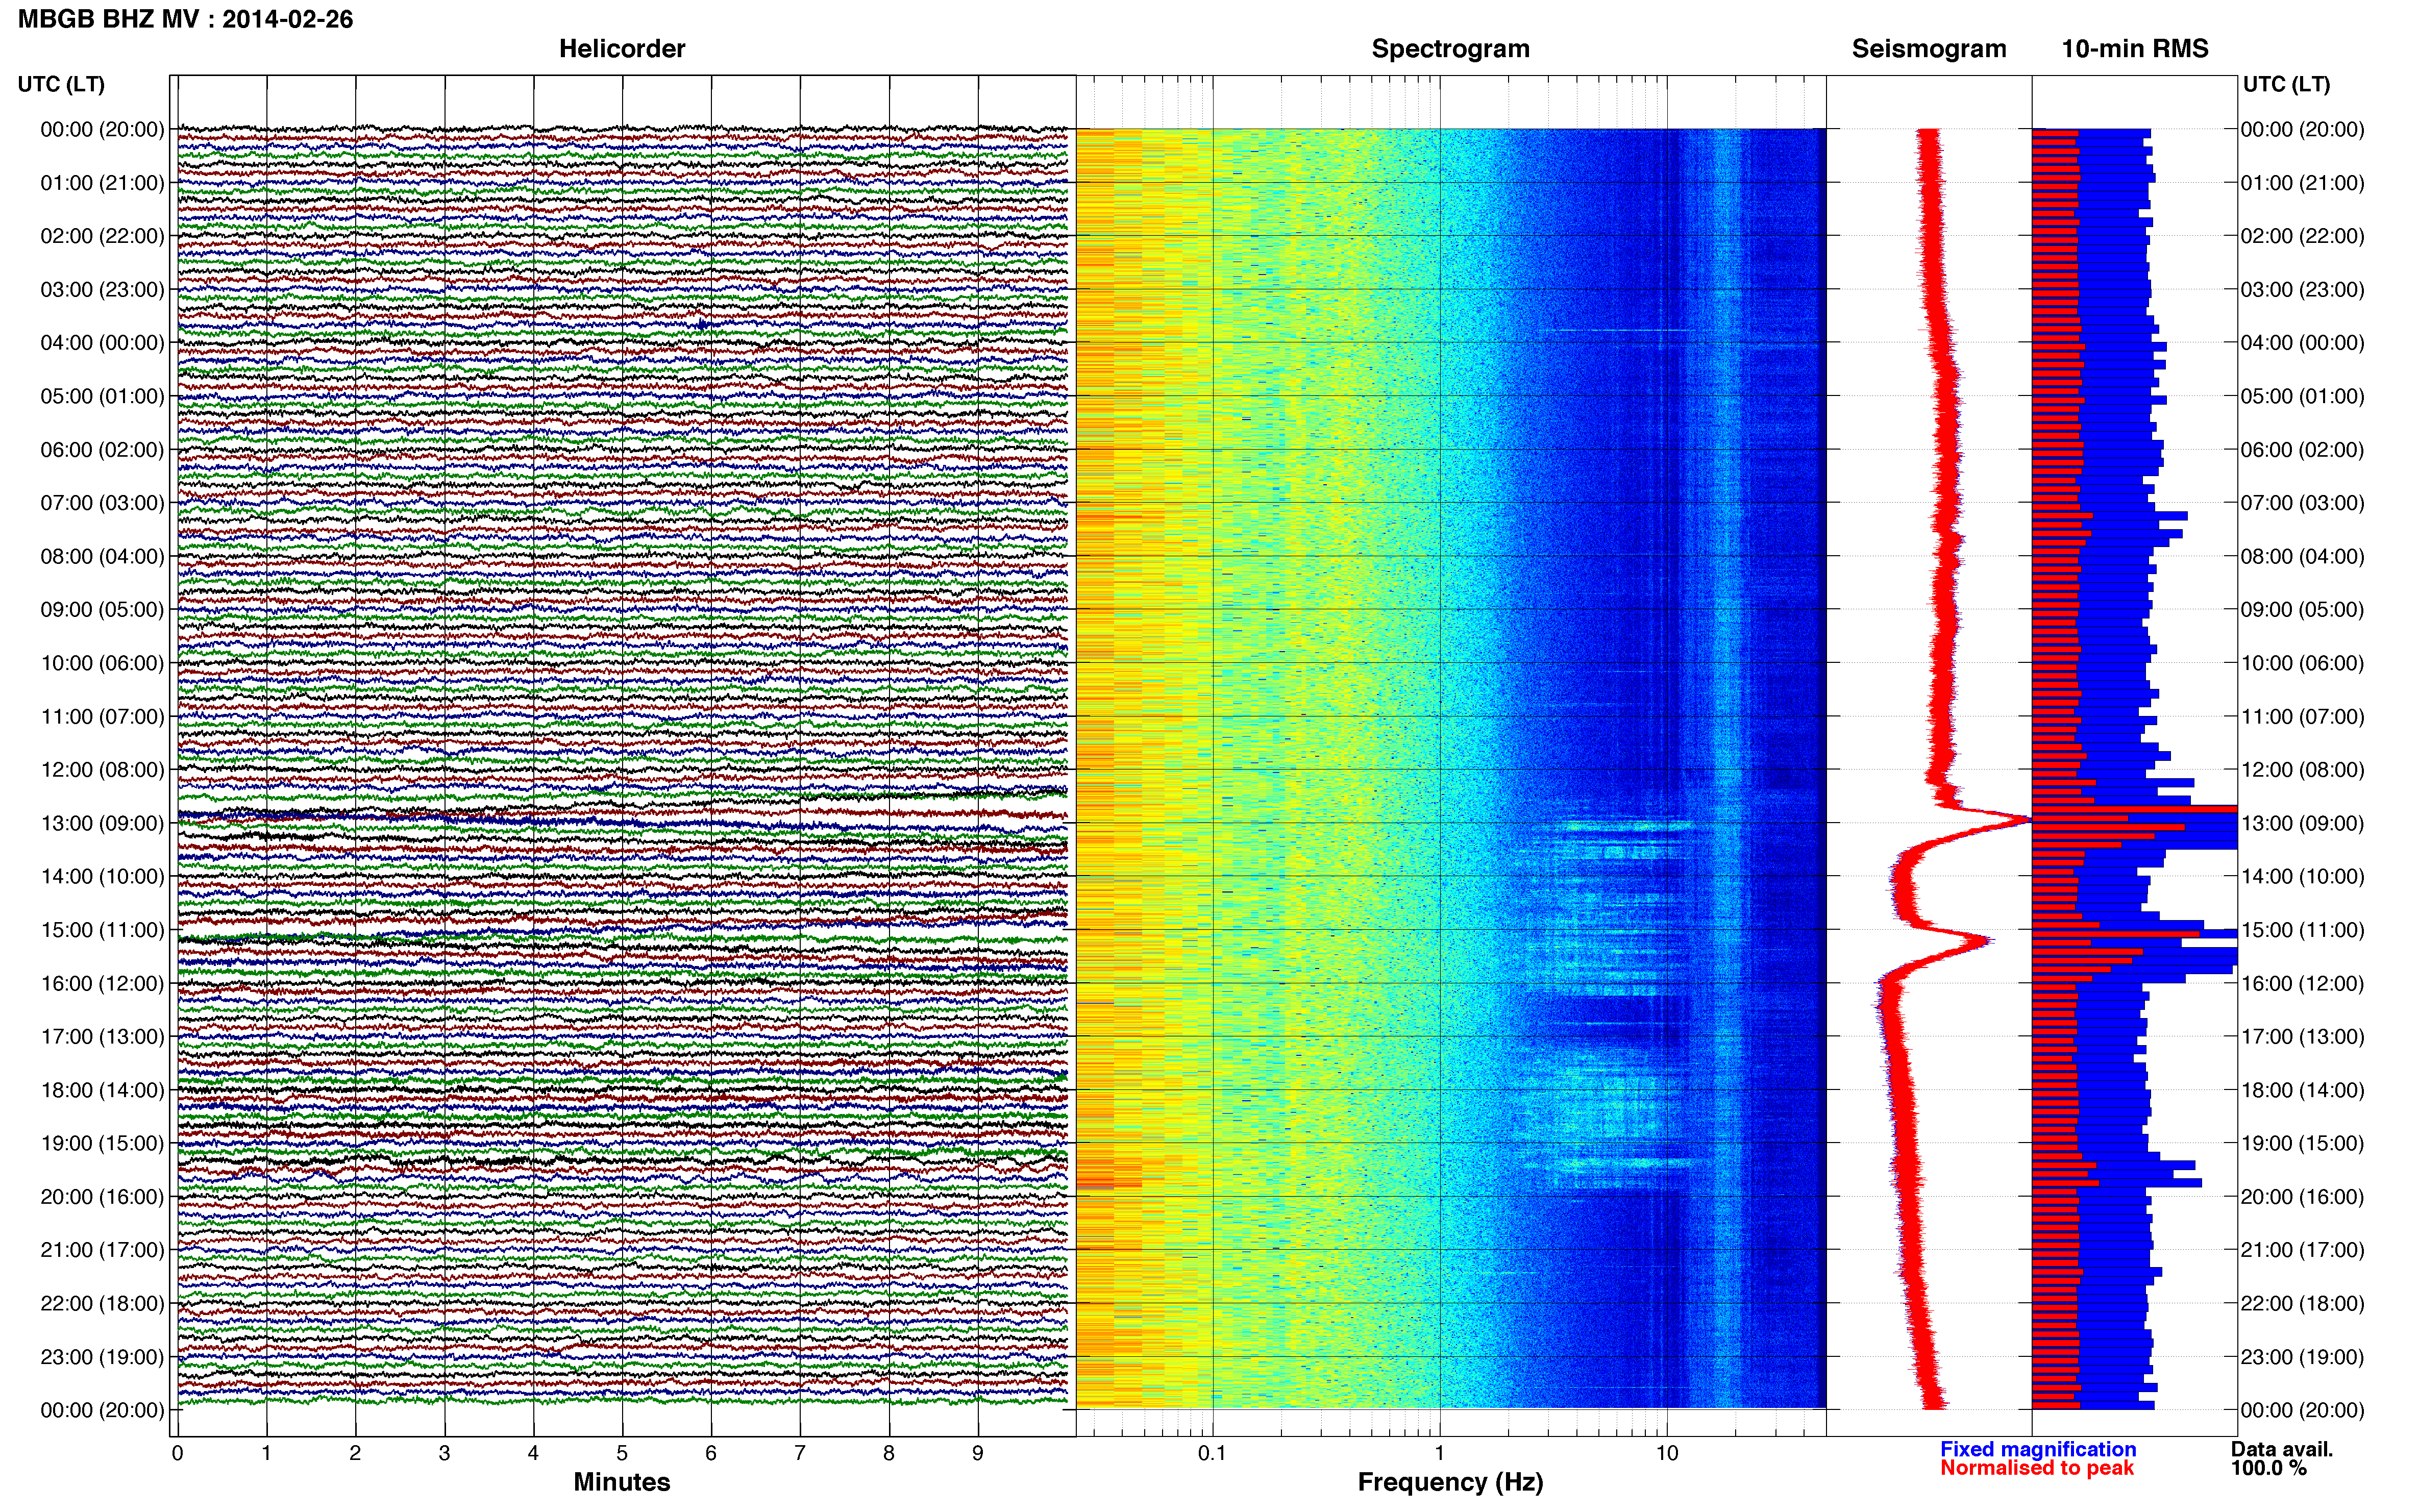2419x1512 pixels.
Task: Click left time label 02:00 (22:00)
Action: click(102, 236)
